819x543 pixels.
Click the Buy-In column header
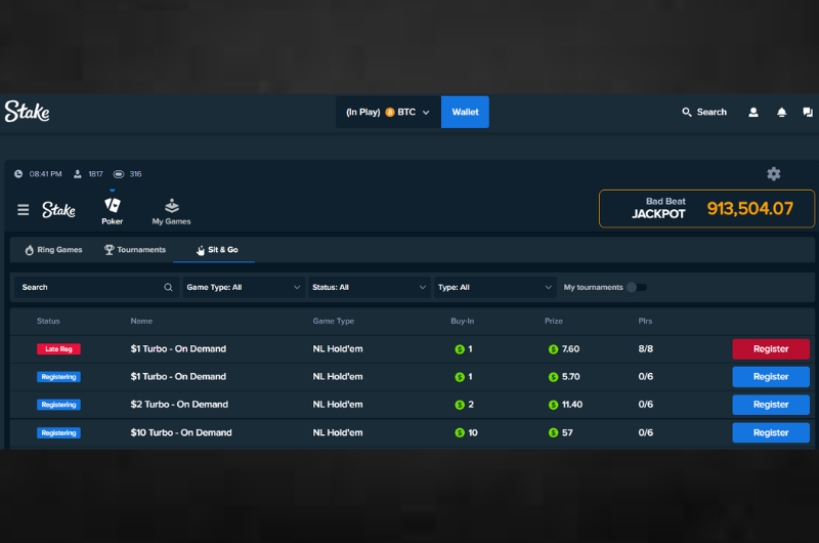[x=462, y=321]
